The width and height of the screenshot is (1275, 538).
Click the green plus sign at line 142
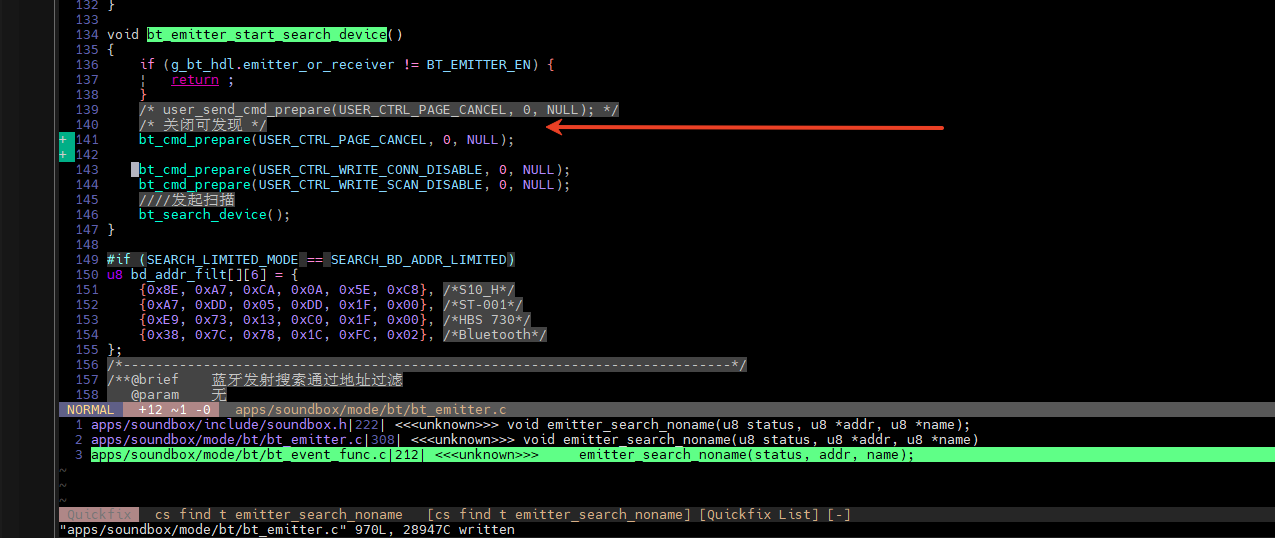point(63,154)
